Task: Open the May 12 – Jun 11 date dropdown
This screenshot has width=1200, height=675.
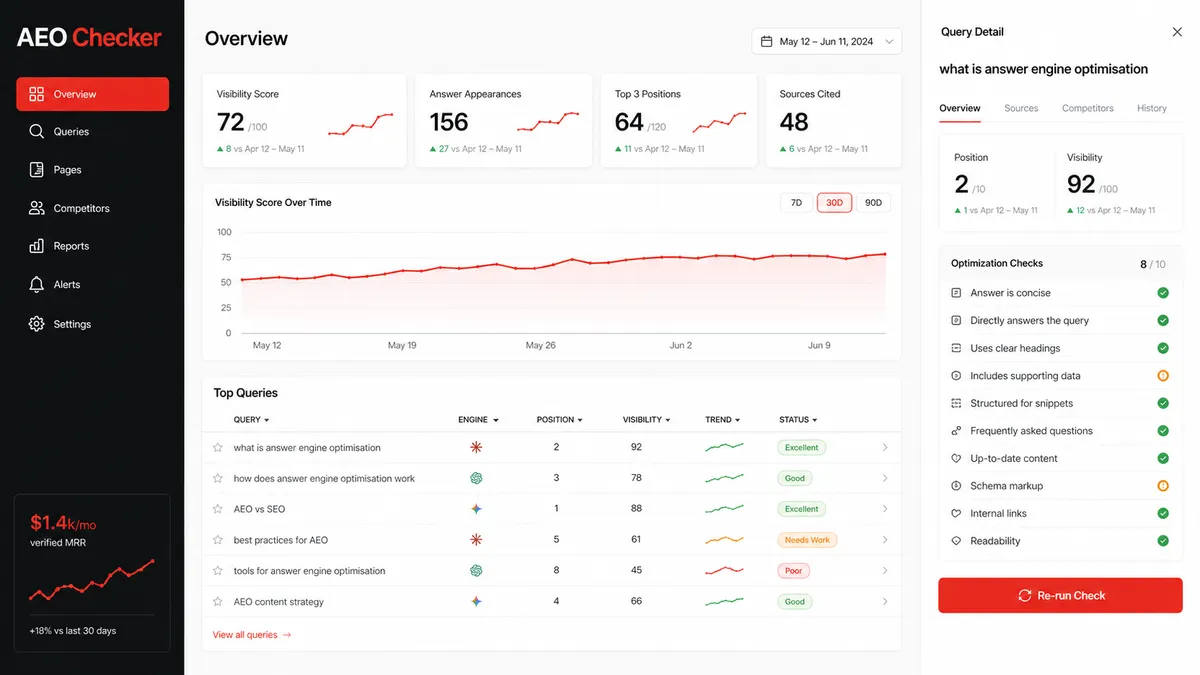Action: click(x=827, y=42)
